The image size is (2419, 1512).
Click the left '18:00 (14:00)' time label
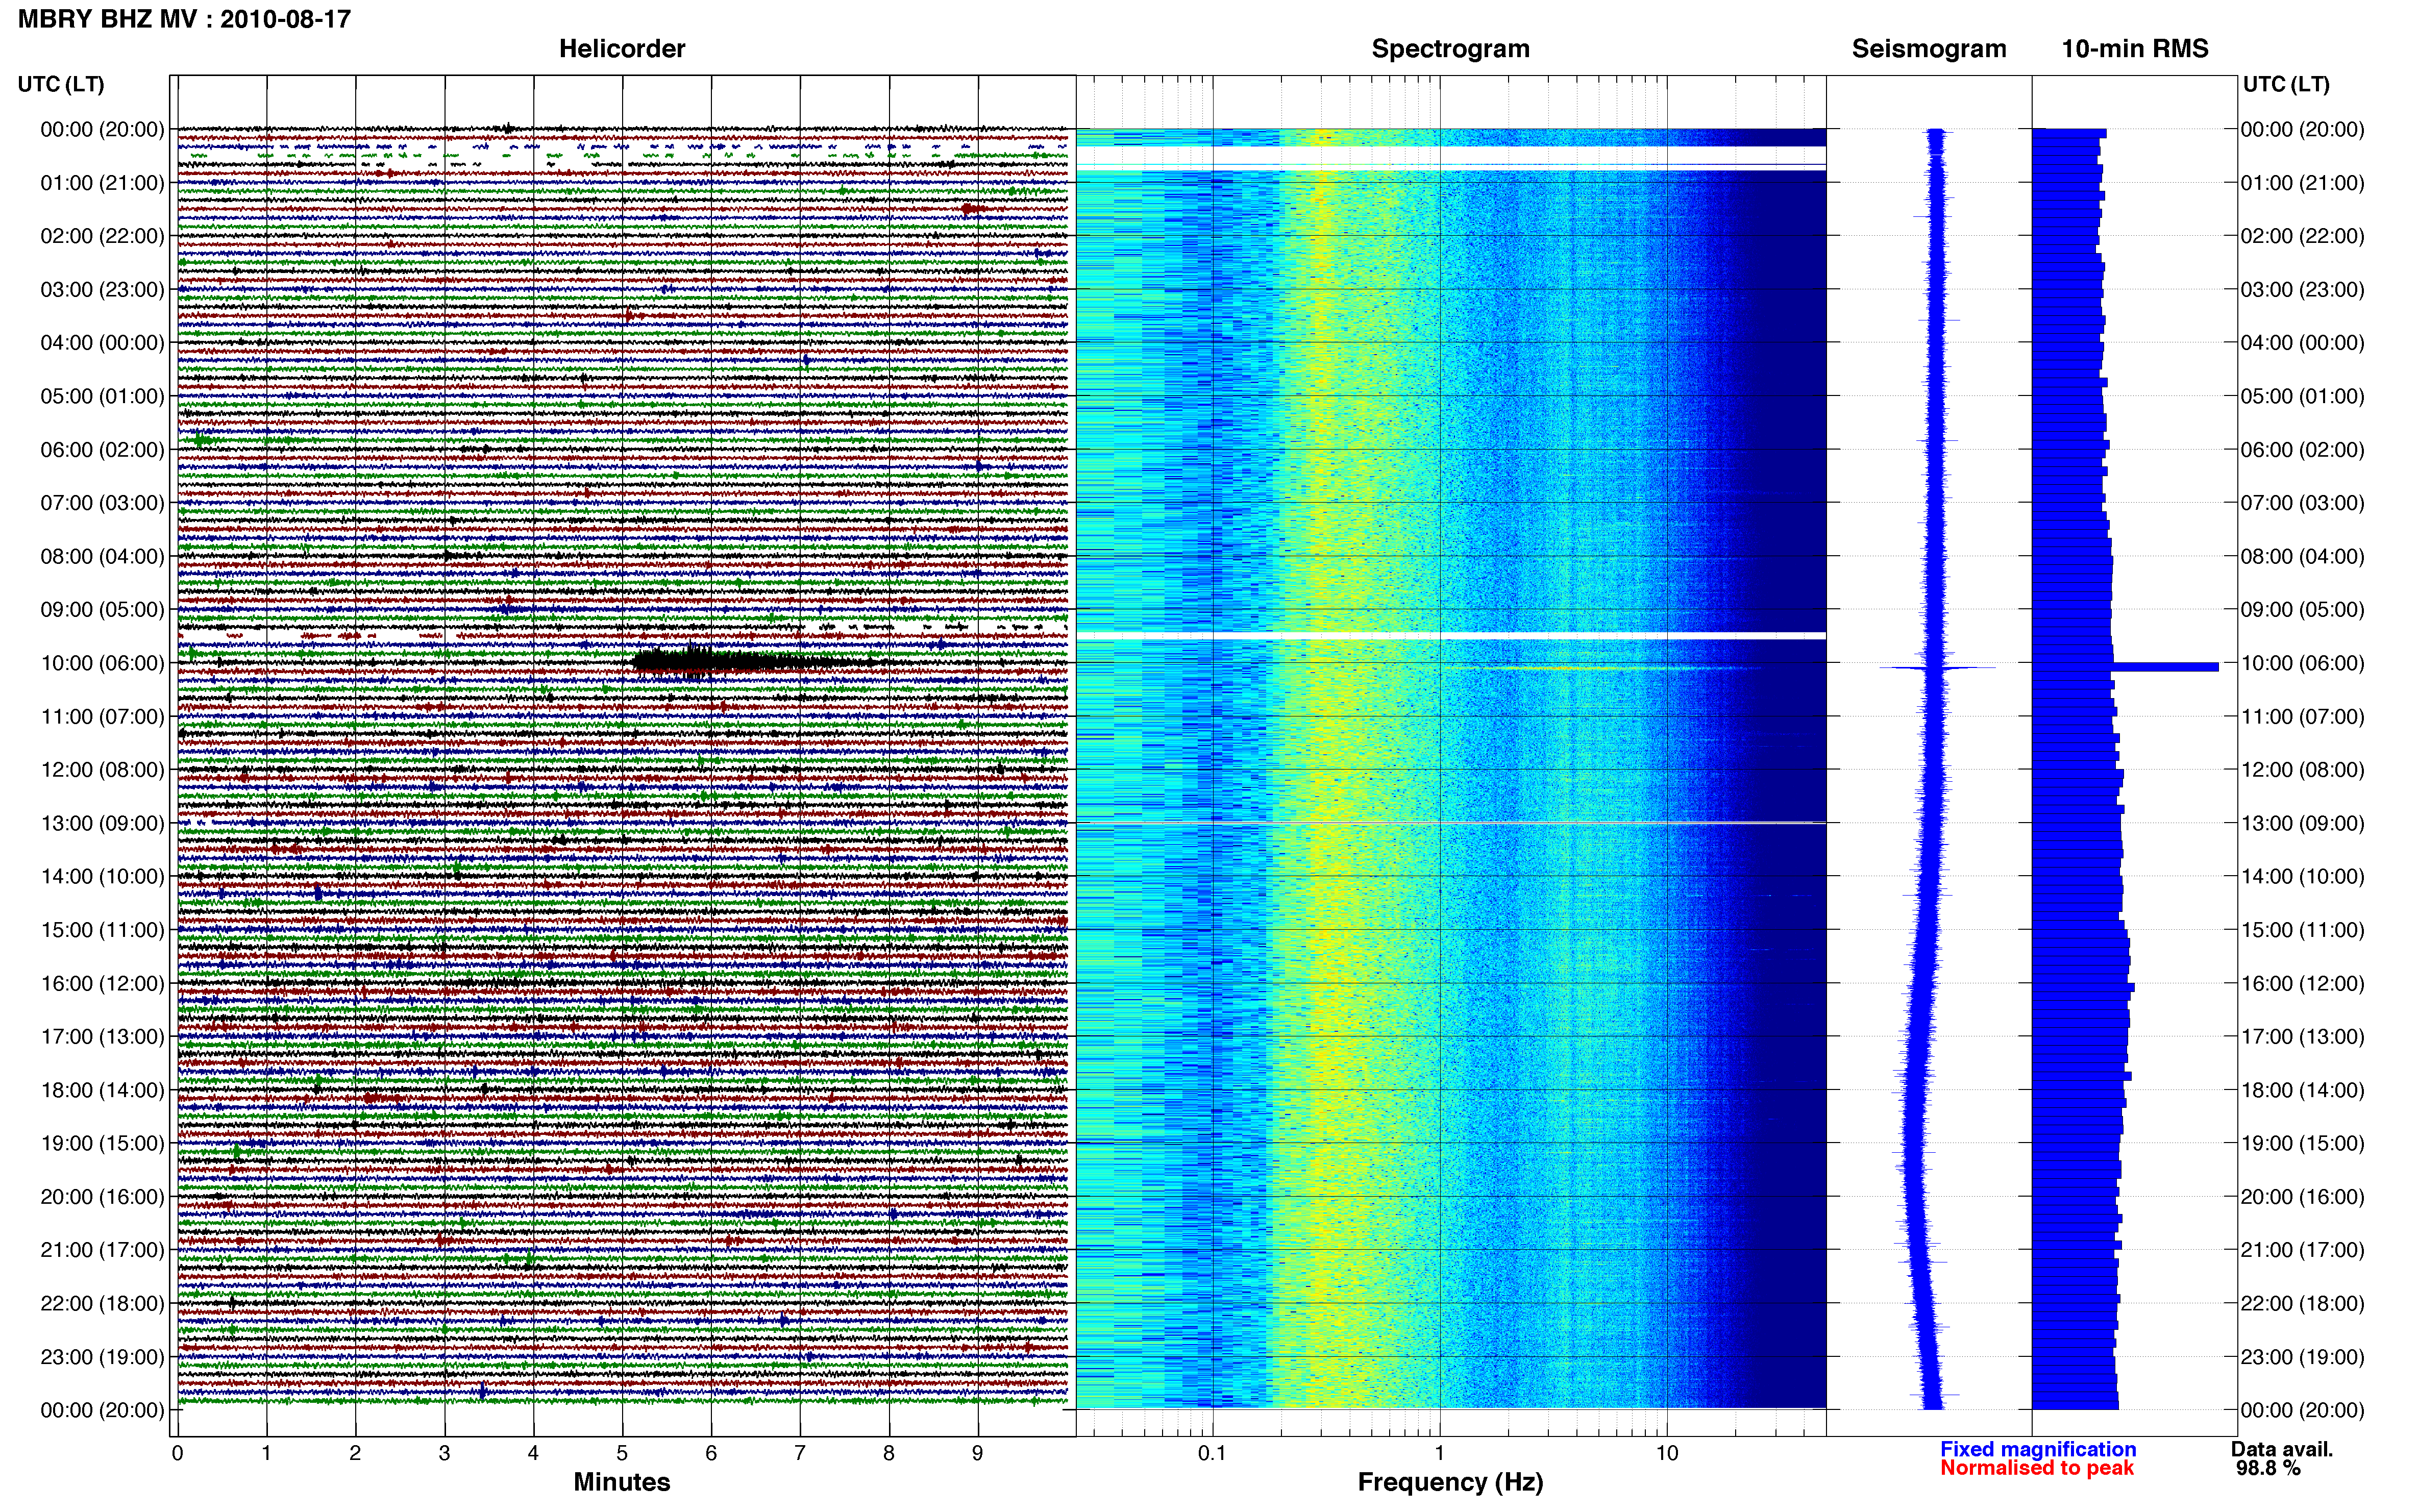102,1090
